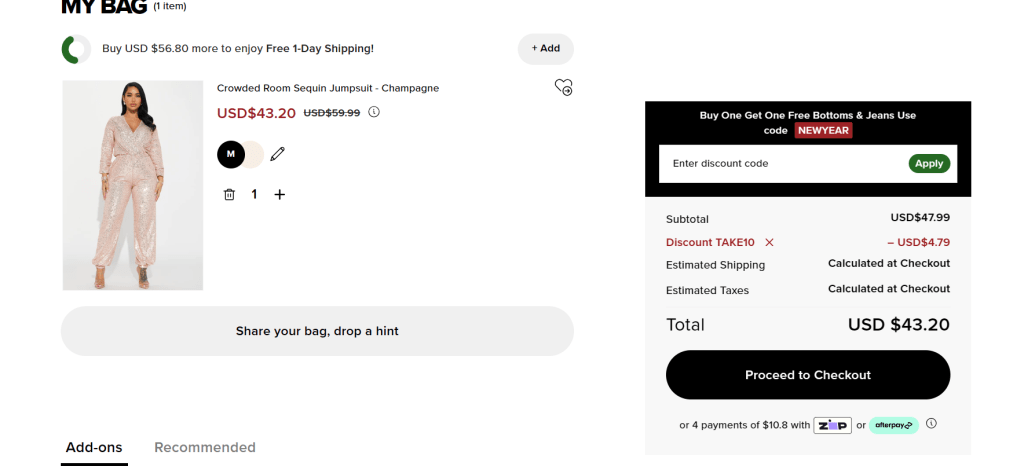This screenshot has width=1024, height=466.
Task: Increase quantity with the plus icon
Action: click(280, 194)
